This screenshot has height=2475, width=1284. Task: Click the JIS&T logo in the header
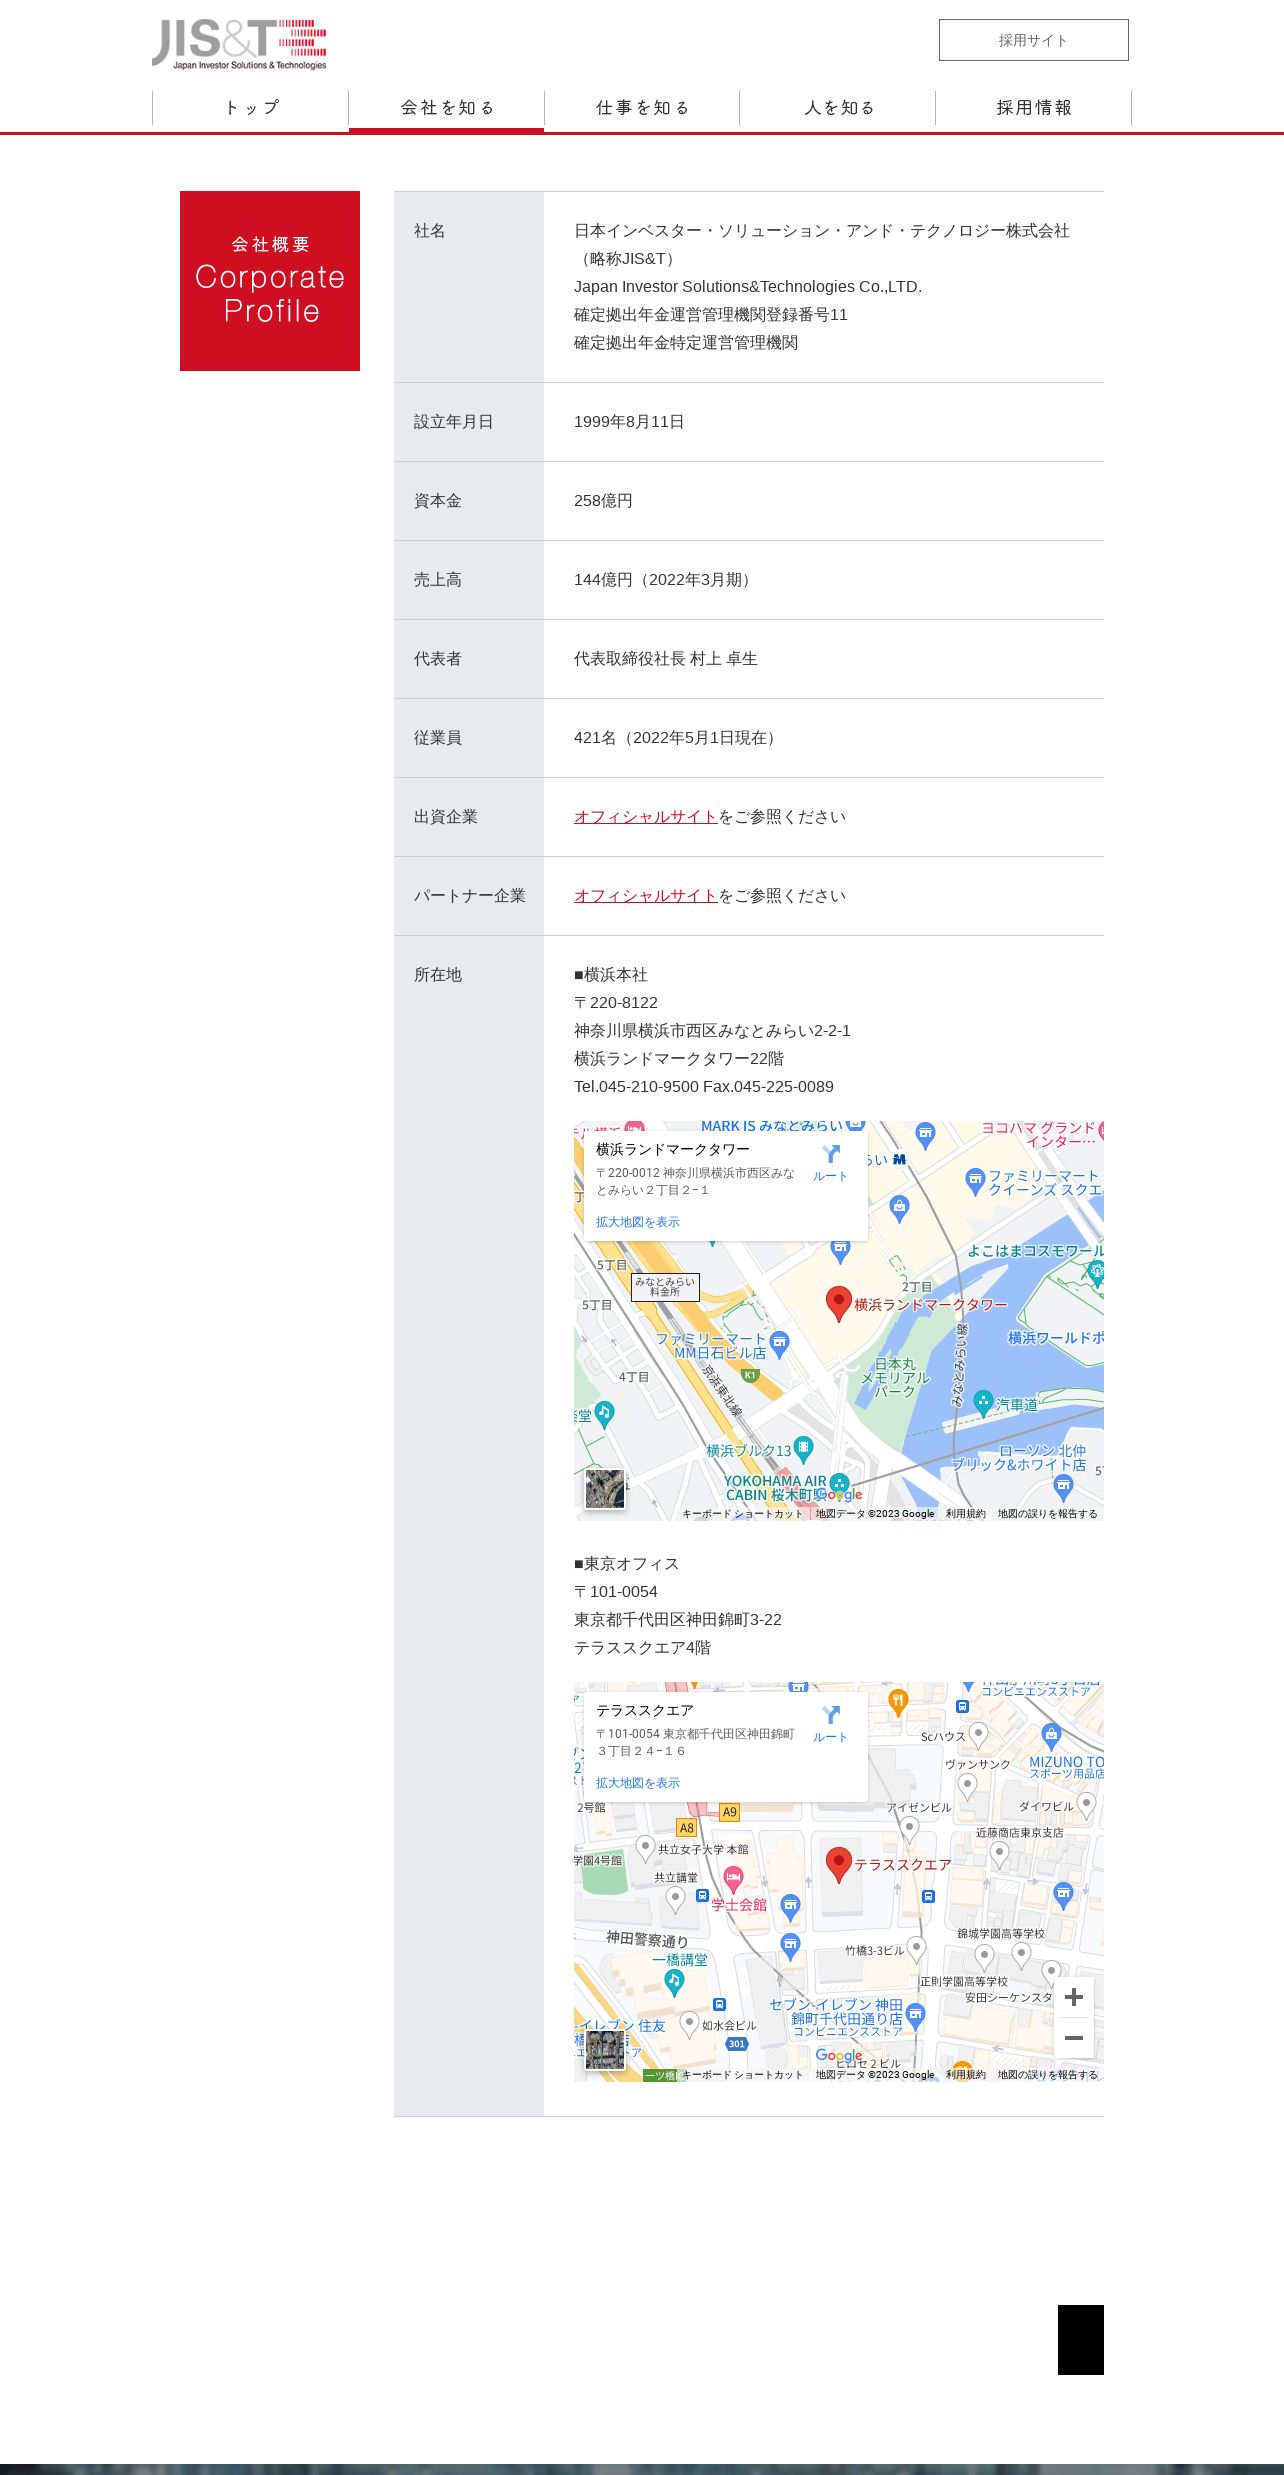(239, 45)
